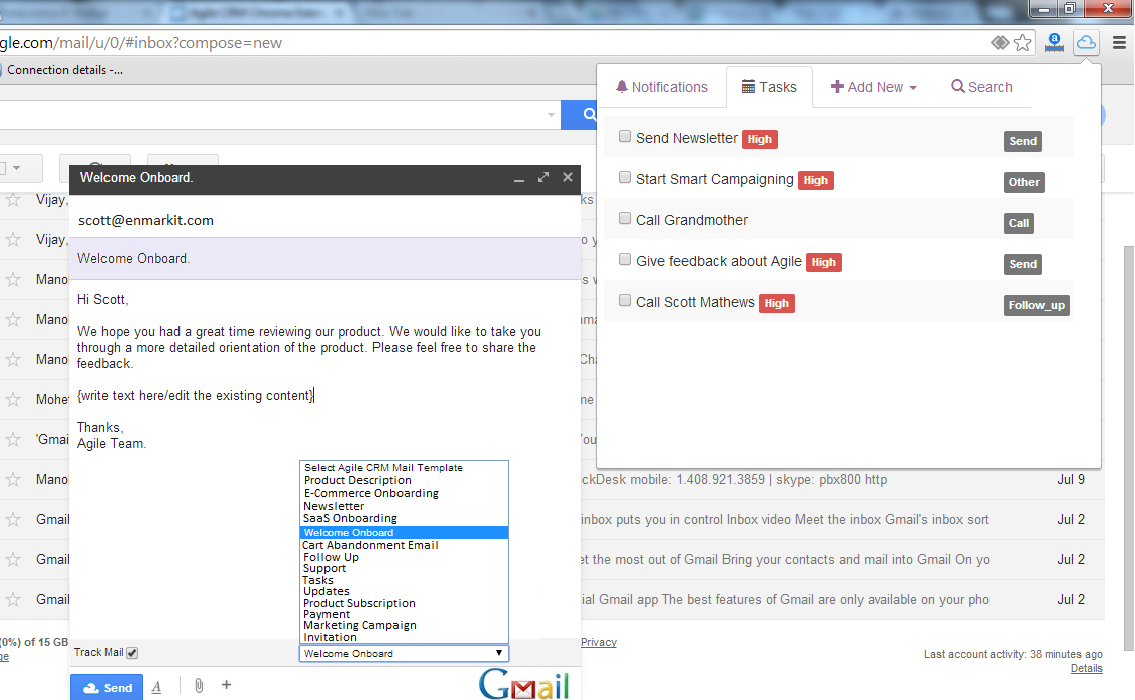Viewport: 1135px width, 700px height.
Task: Check the Send Newsletter task checkbox
Action: tap(625, 137)
